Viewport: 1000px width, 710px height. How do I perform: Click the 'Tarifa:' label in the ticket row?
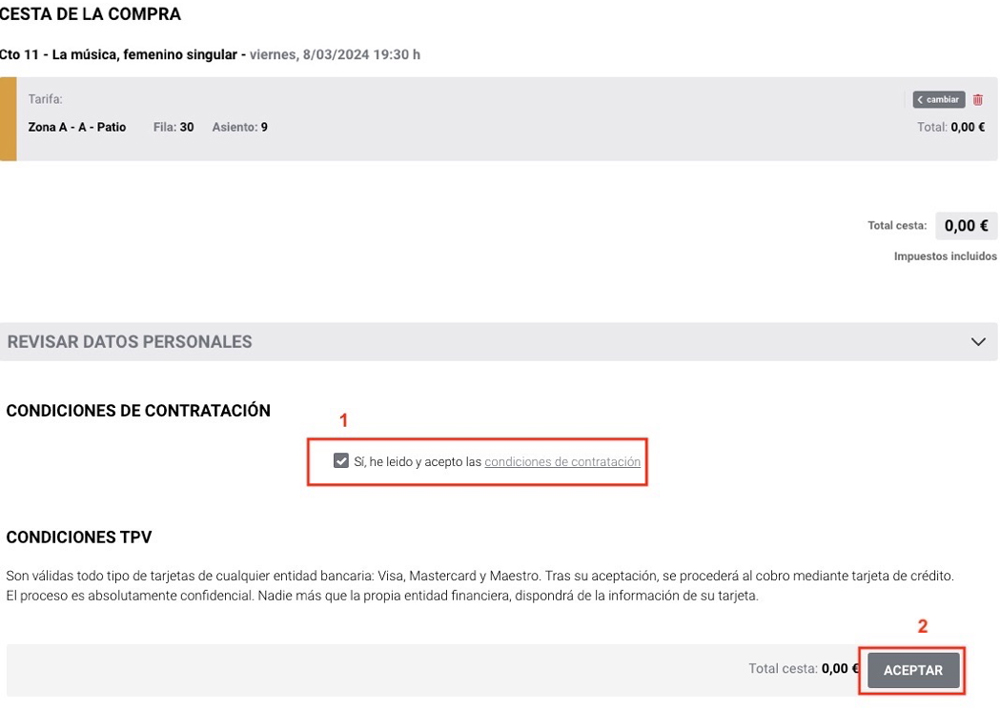45,99
